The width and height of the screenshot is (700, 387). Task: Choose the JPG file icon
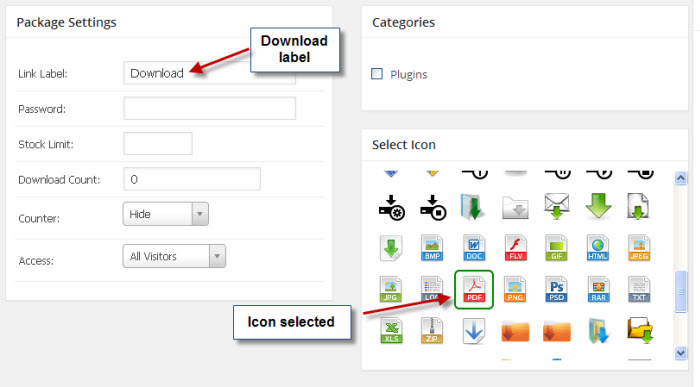coord(391,289)
